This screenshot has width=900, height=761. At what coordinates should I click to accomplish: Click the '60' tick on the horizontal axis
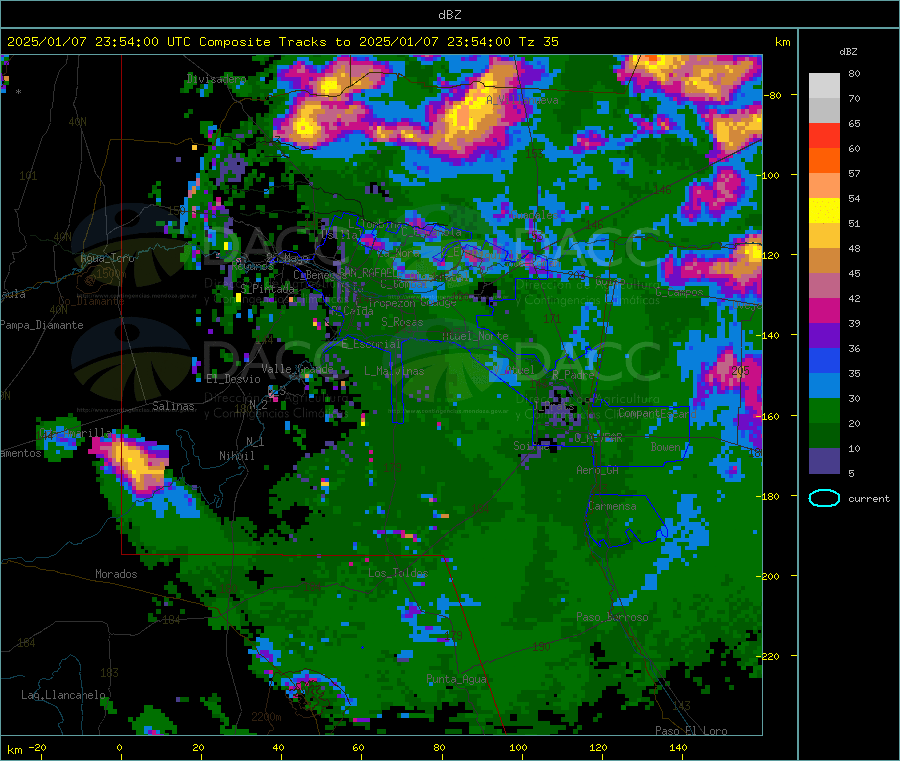[x=358, y=747]
